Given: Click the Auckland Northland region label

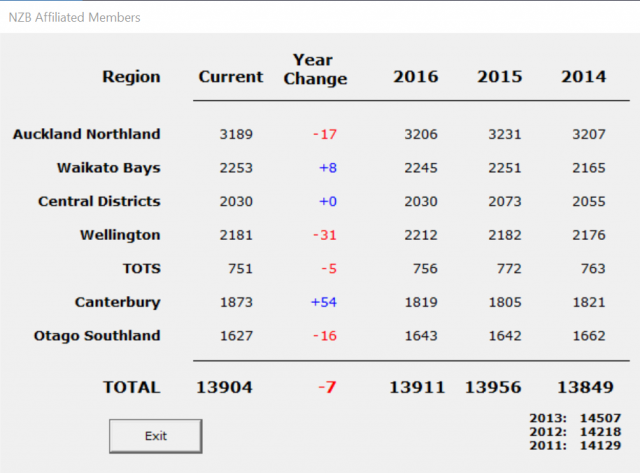Looking at the screenshot, I should point(87,134).
